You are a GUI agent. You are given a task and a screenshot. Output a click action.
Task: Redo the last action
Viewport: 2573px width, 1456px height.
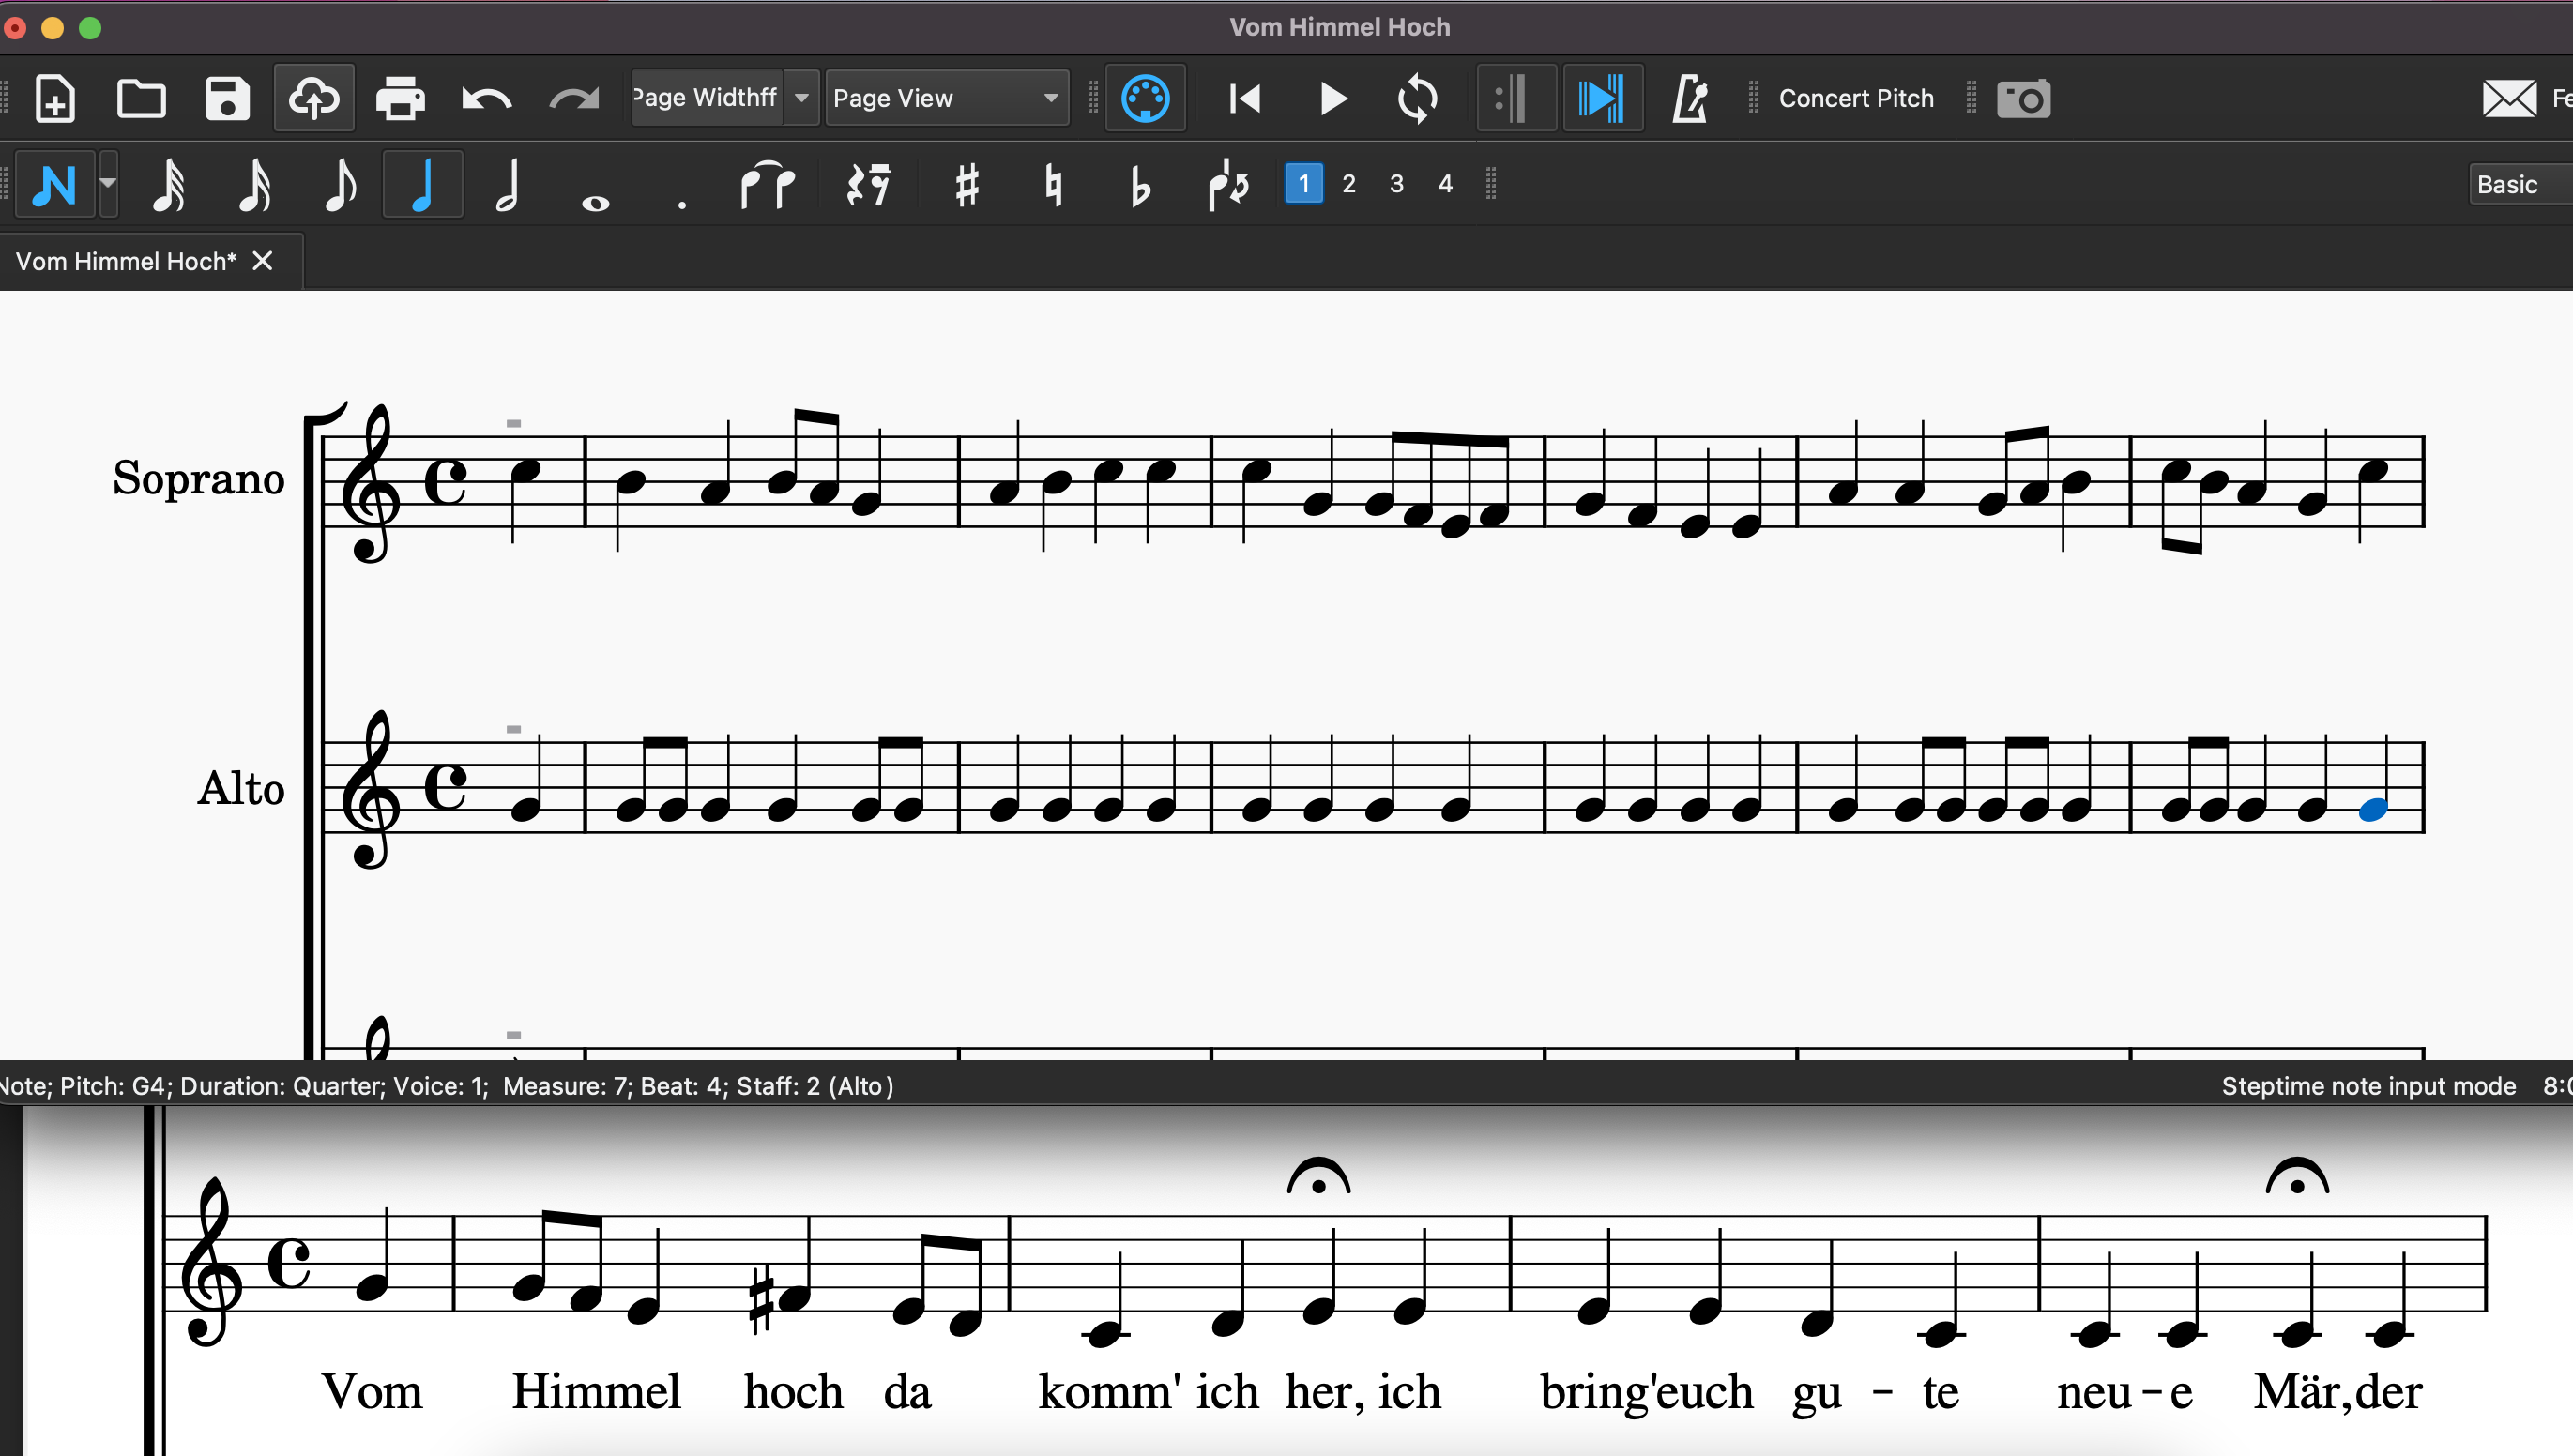click(574, 98)
